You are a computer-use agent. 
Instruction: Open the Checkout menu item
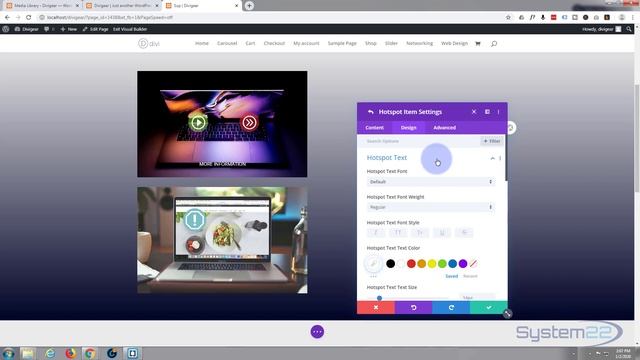coord(274,43)
